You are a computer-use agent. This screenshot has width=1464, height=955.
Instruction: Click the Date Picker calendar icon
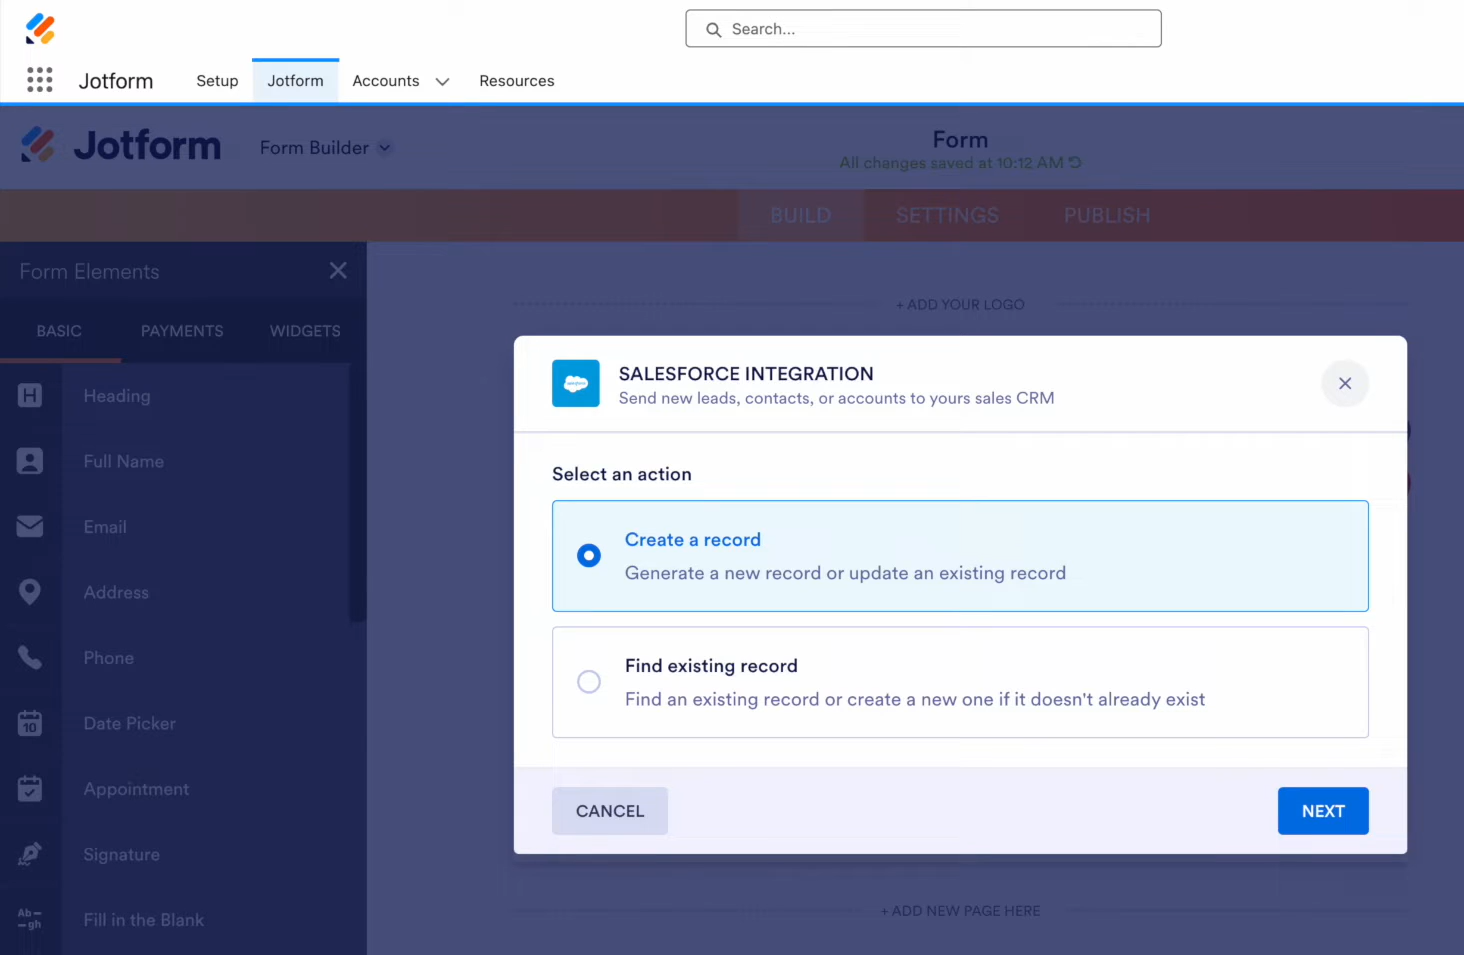click(x=30, y=723)
